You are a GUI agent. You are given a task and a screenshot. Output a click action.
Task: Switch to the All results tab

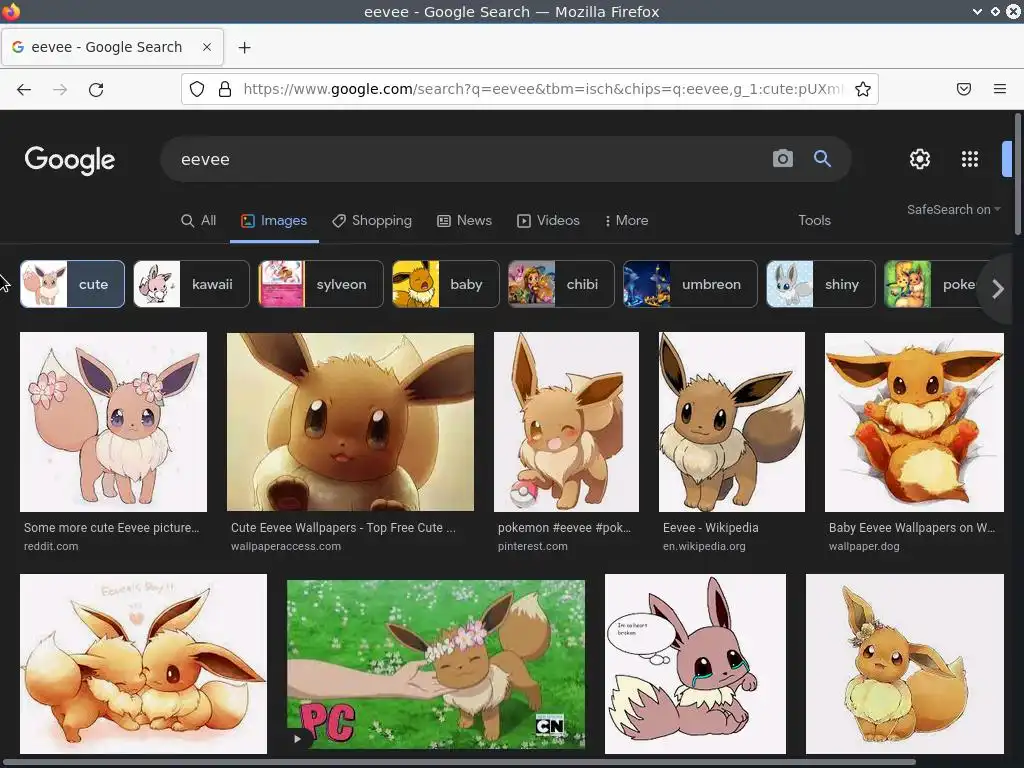click(199, 221)
